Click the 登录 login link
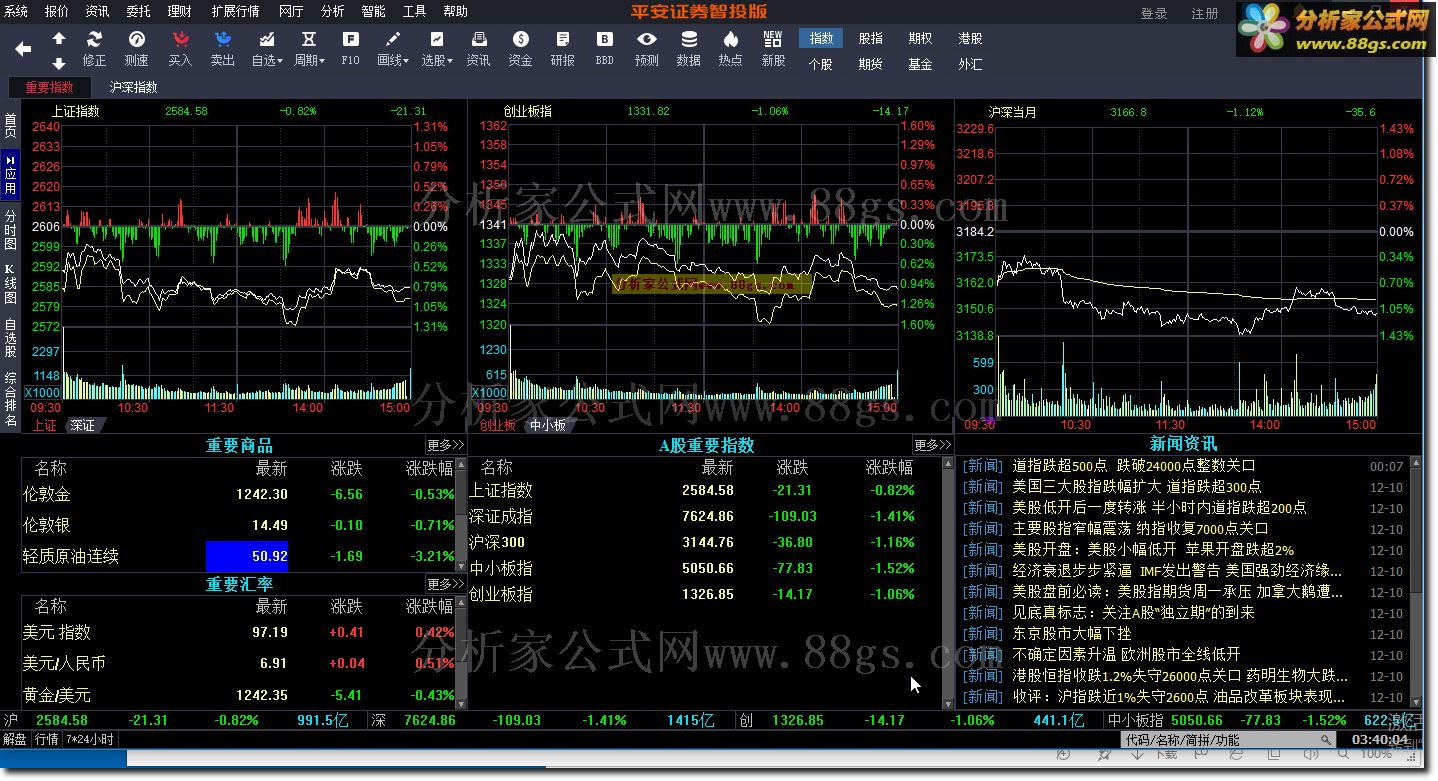This screenshot has width=1438, height=781. [1154, 13]
